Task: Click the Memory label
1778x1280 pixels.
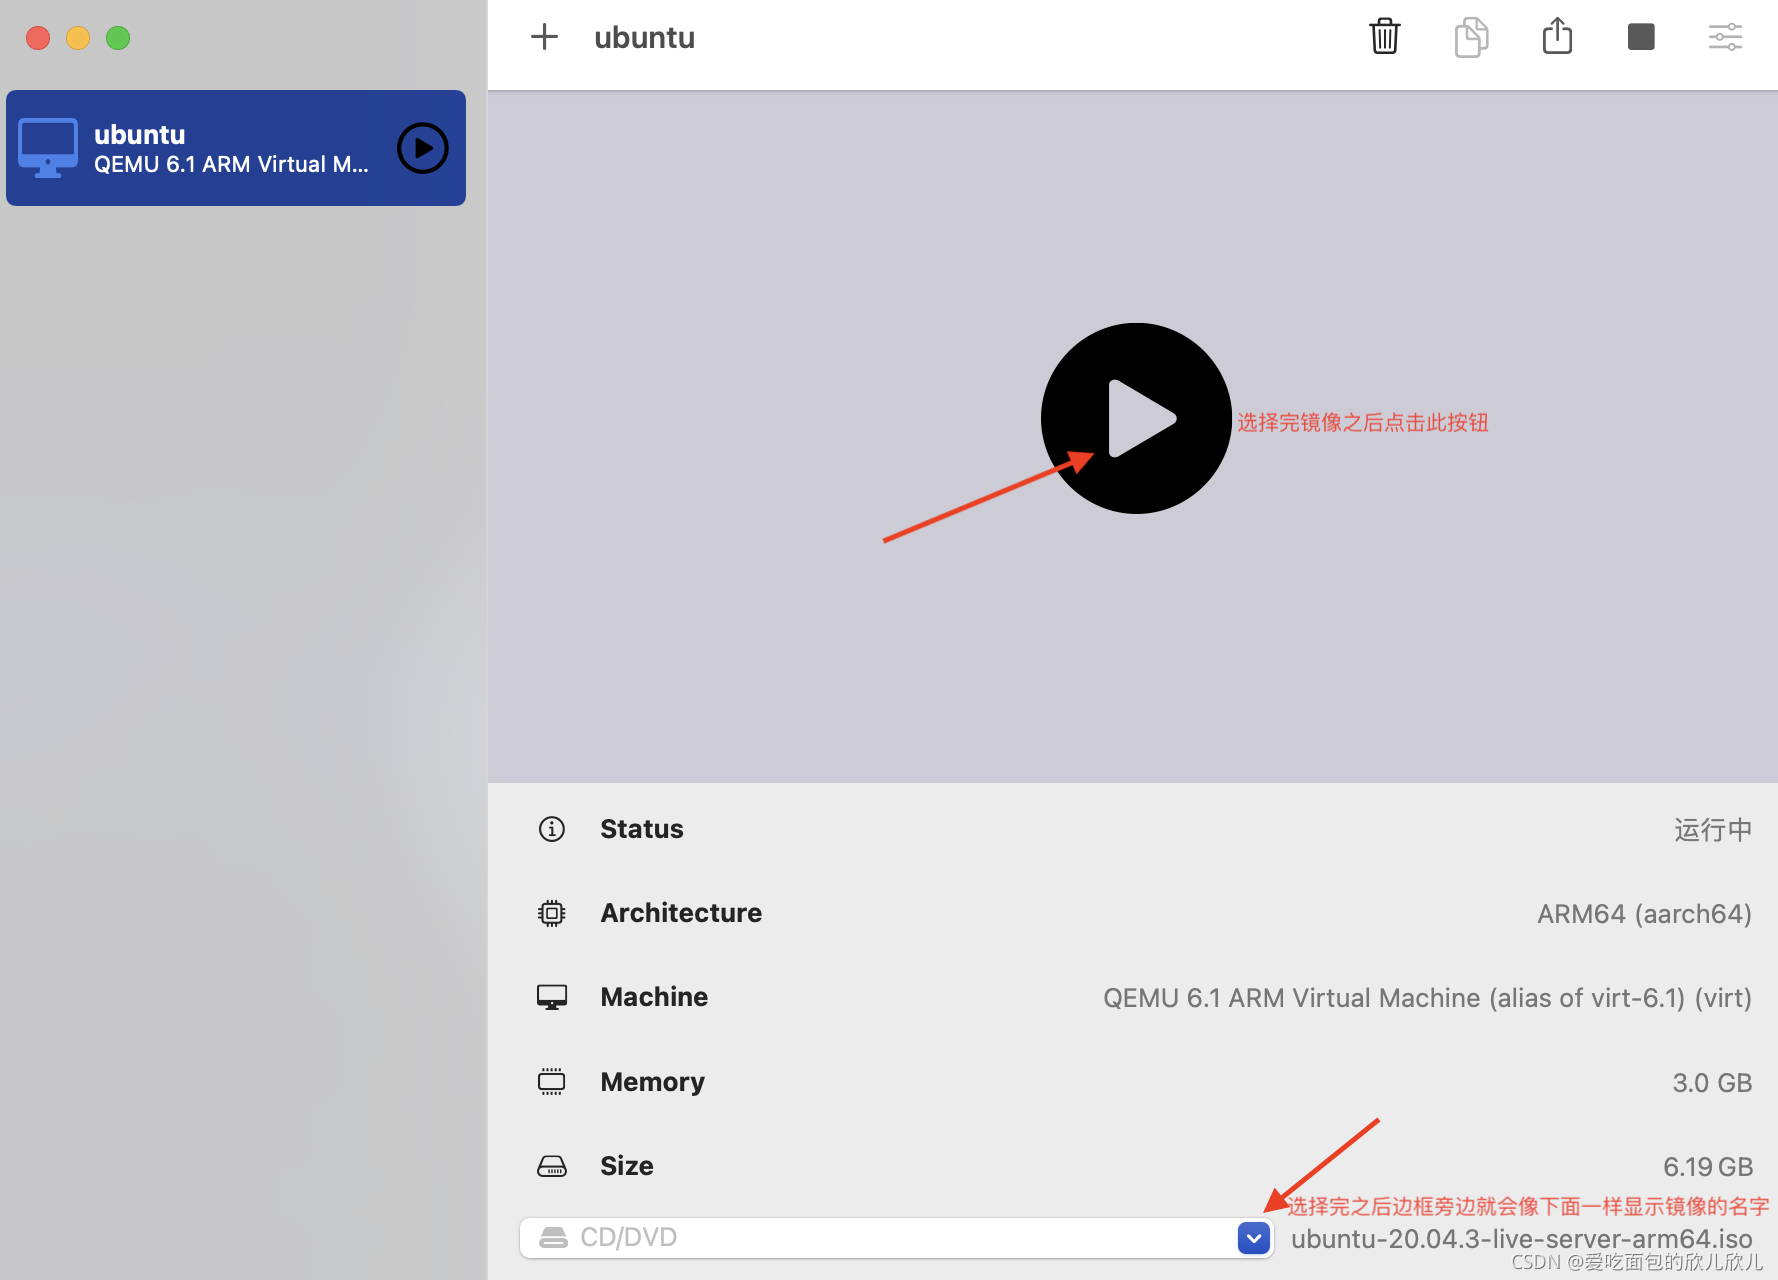Action: [653, 1082]
